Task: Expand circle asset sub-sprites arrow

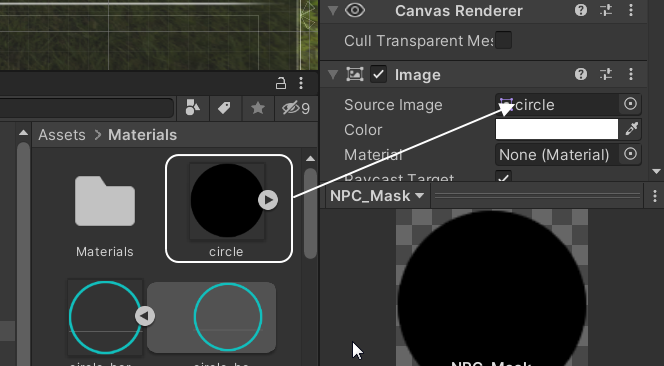Action: 268,200
